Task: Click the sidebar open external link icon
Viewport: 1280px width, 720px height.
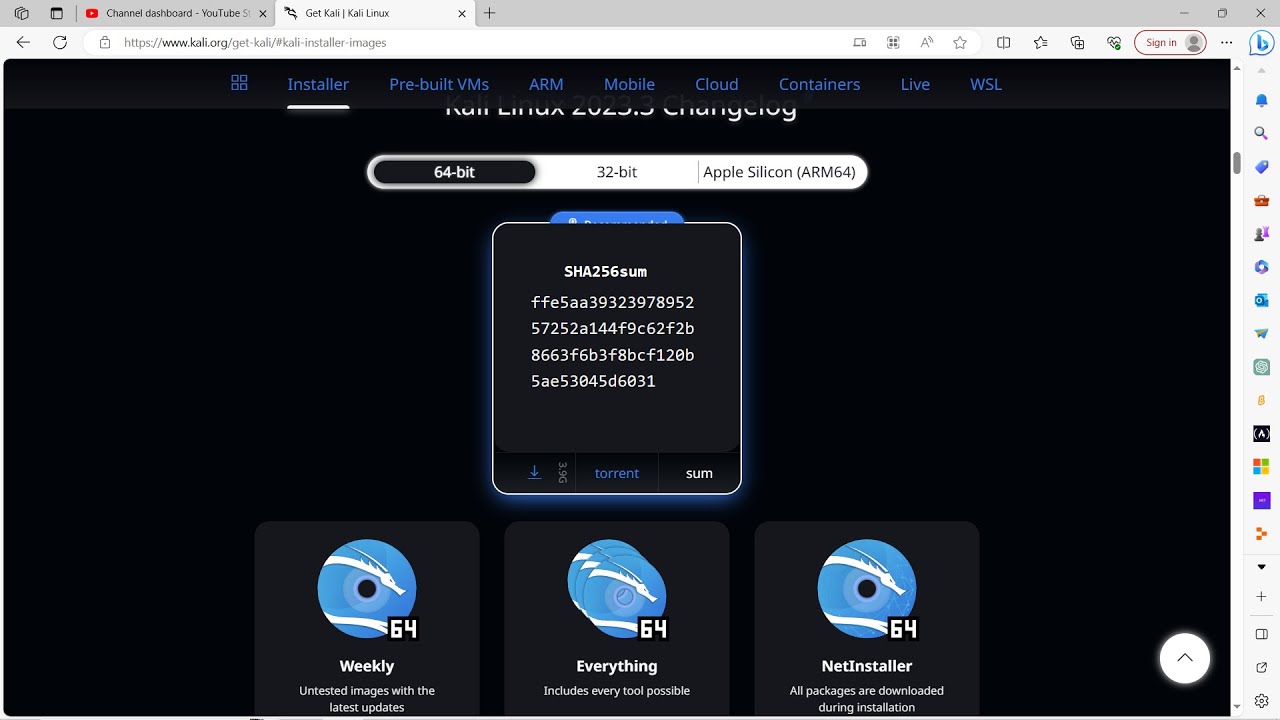Action: (x=1261, y=667)
